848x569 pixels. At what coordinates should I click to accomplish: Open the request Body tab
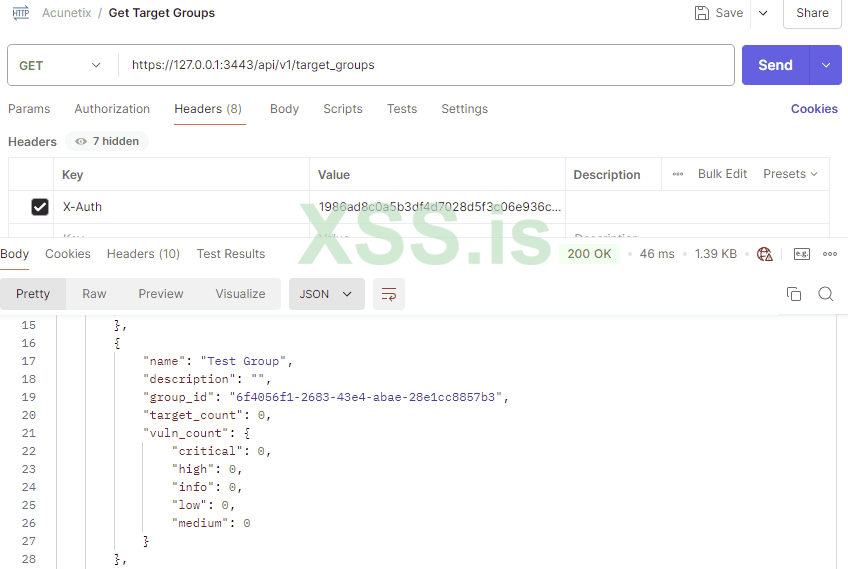coord(284,109)
